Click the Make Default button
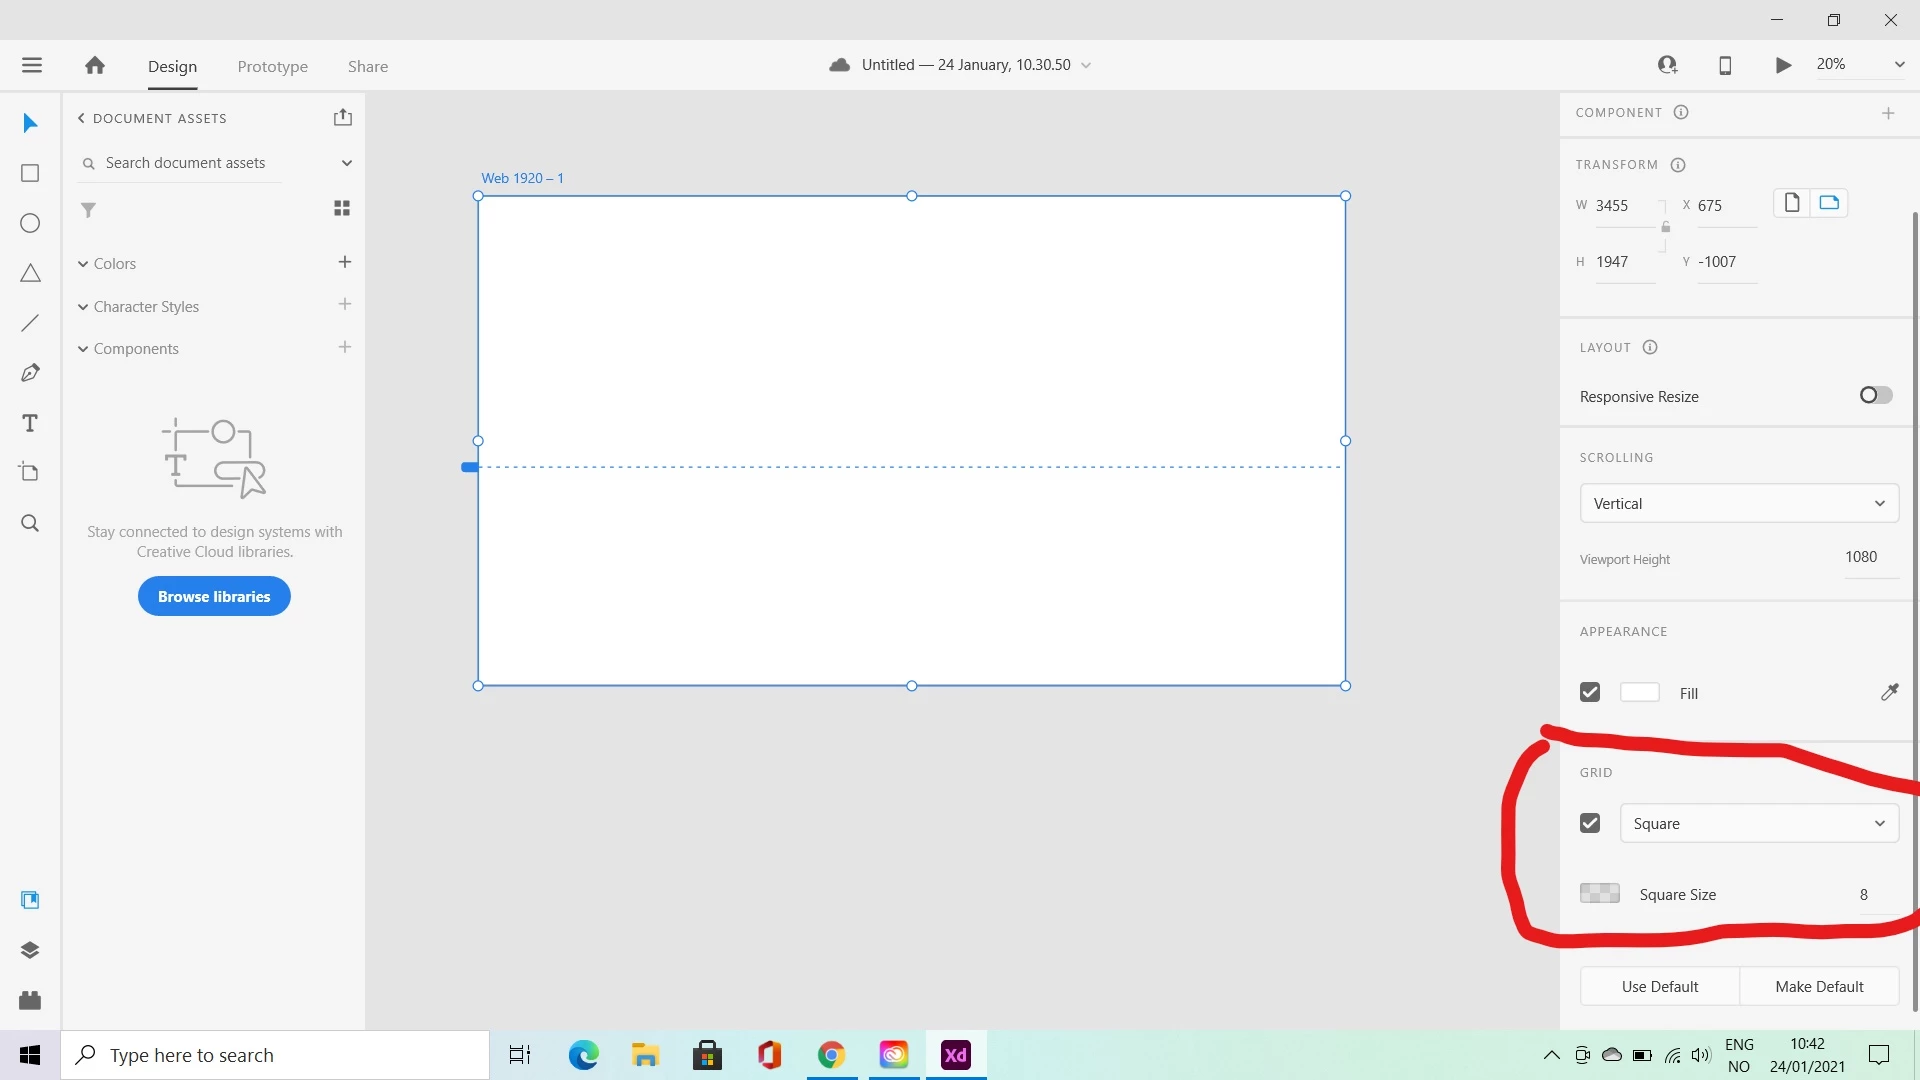The width and height of the screenshot is (1920, 1080). coord(1819,986)
